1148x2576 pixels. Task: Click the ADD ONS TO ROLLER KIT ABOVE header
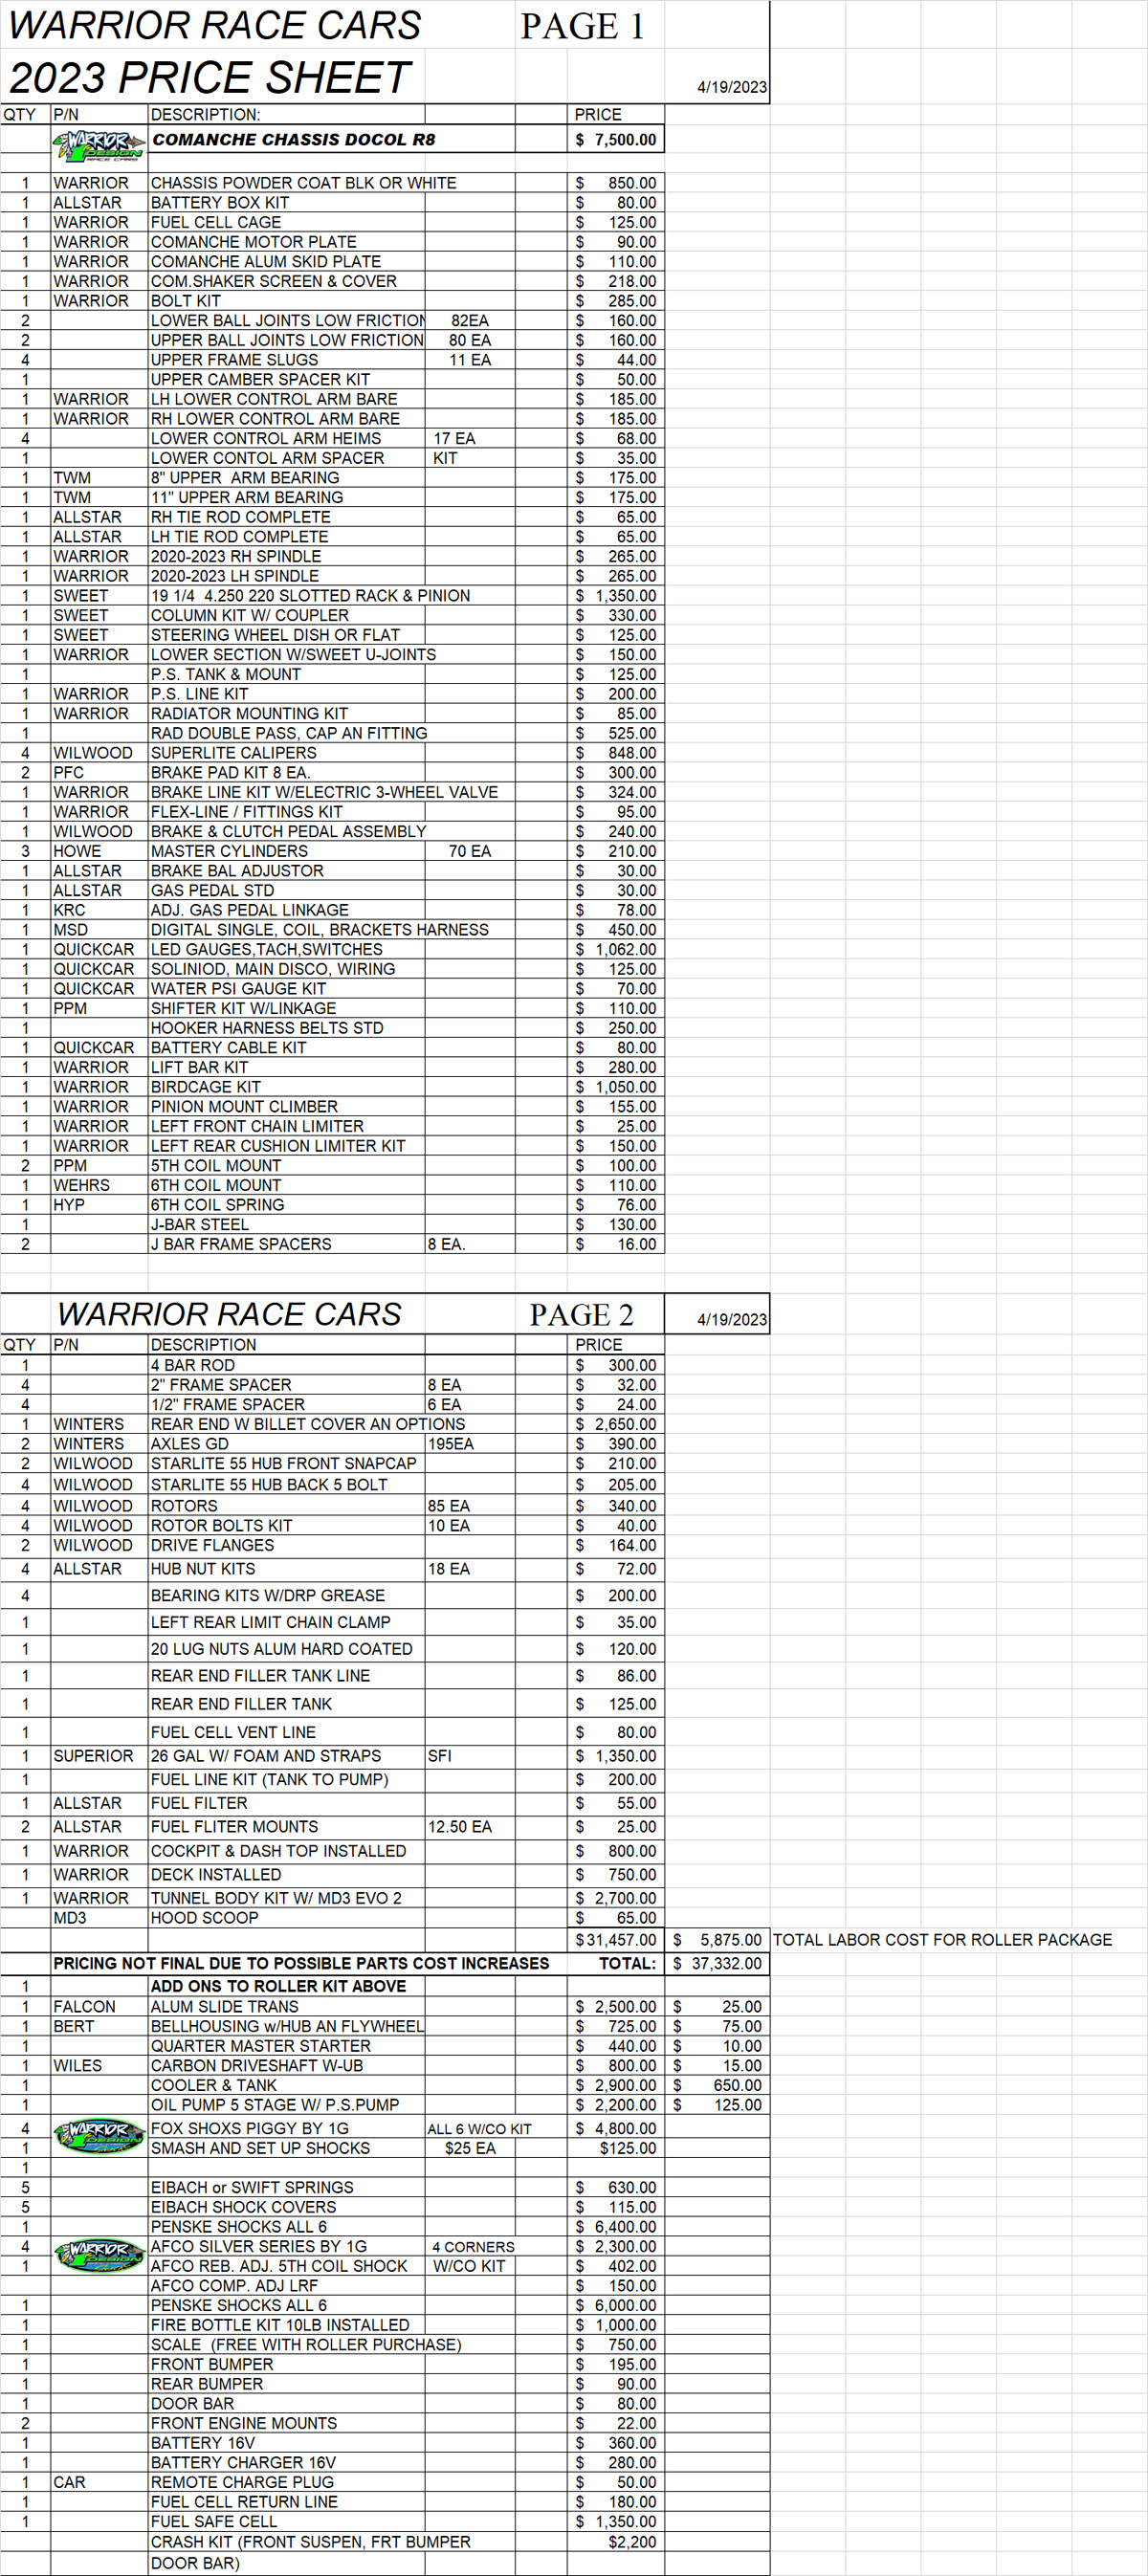coord(278,1986)
